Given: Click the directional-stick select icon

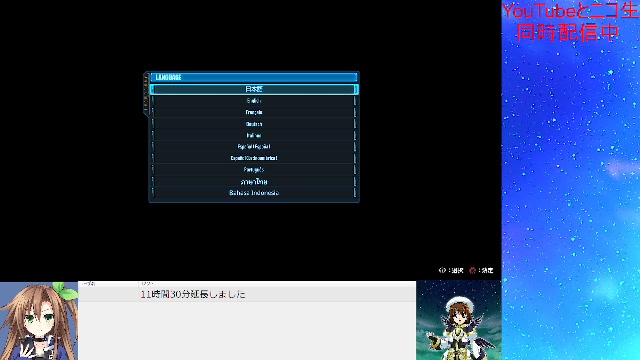Looking at the screenshot, I should pyautogui.click(x=442, y=270).
